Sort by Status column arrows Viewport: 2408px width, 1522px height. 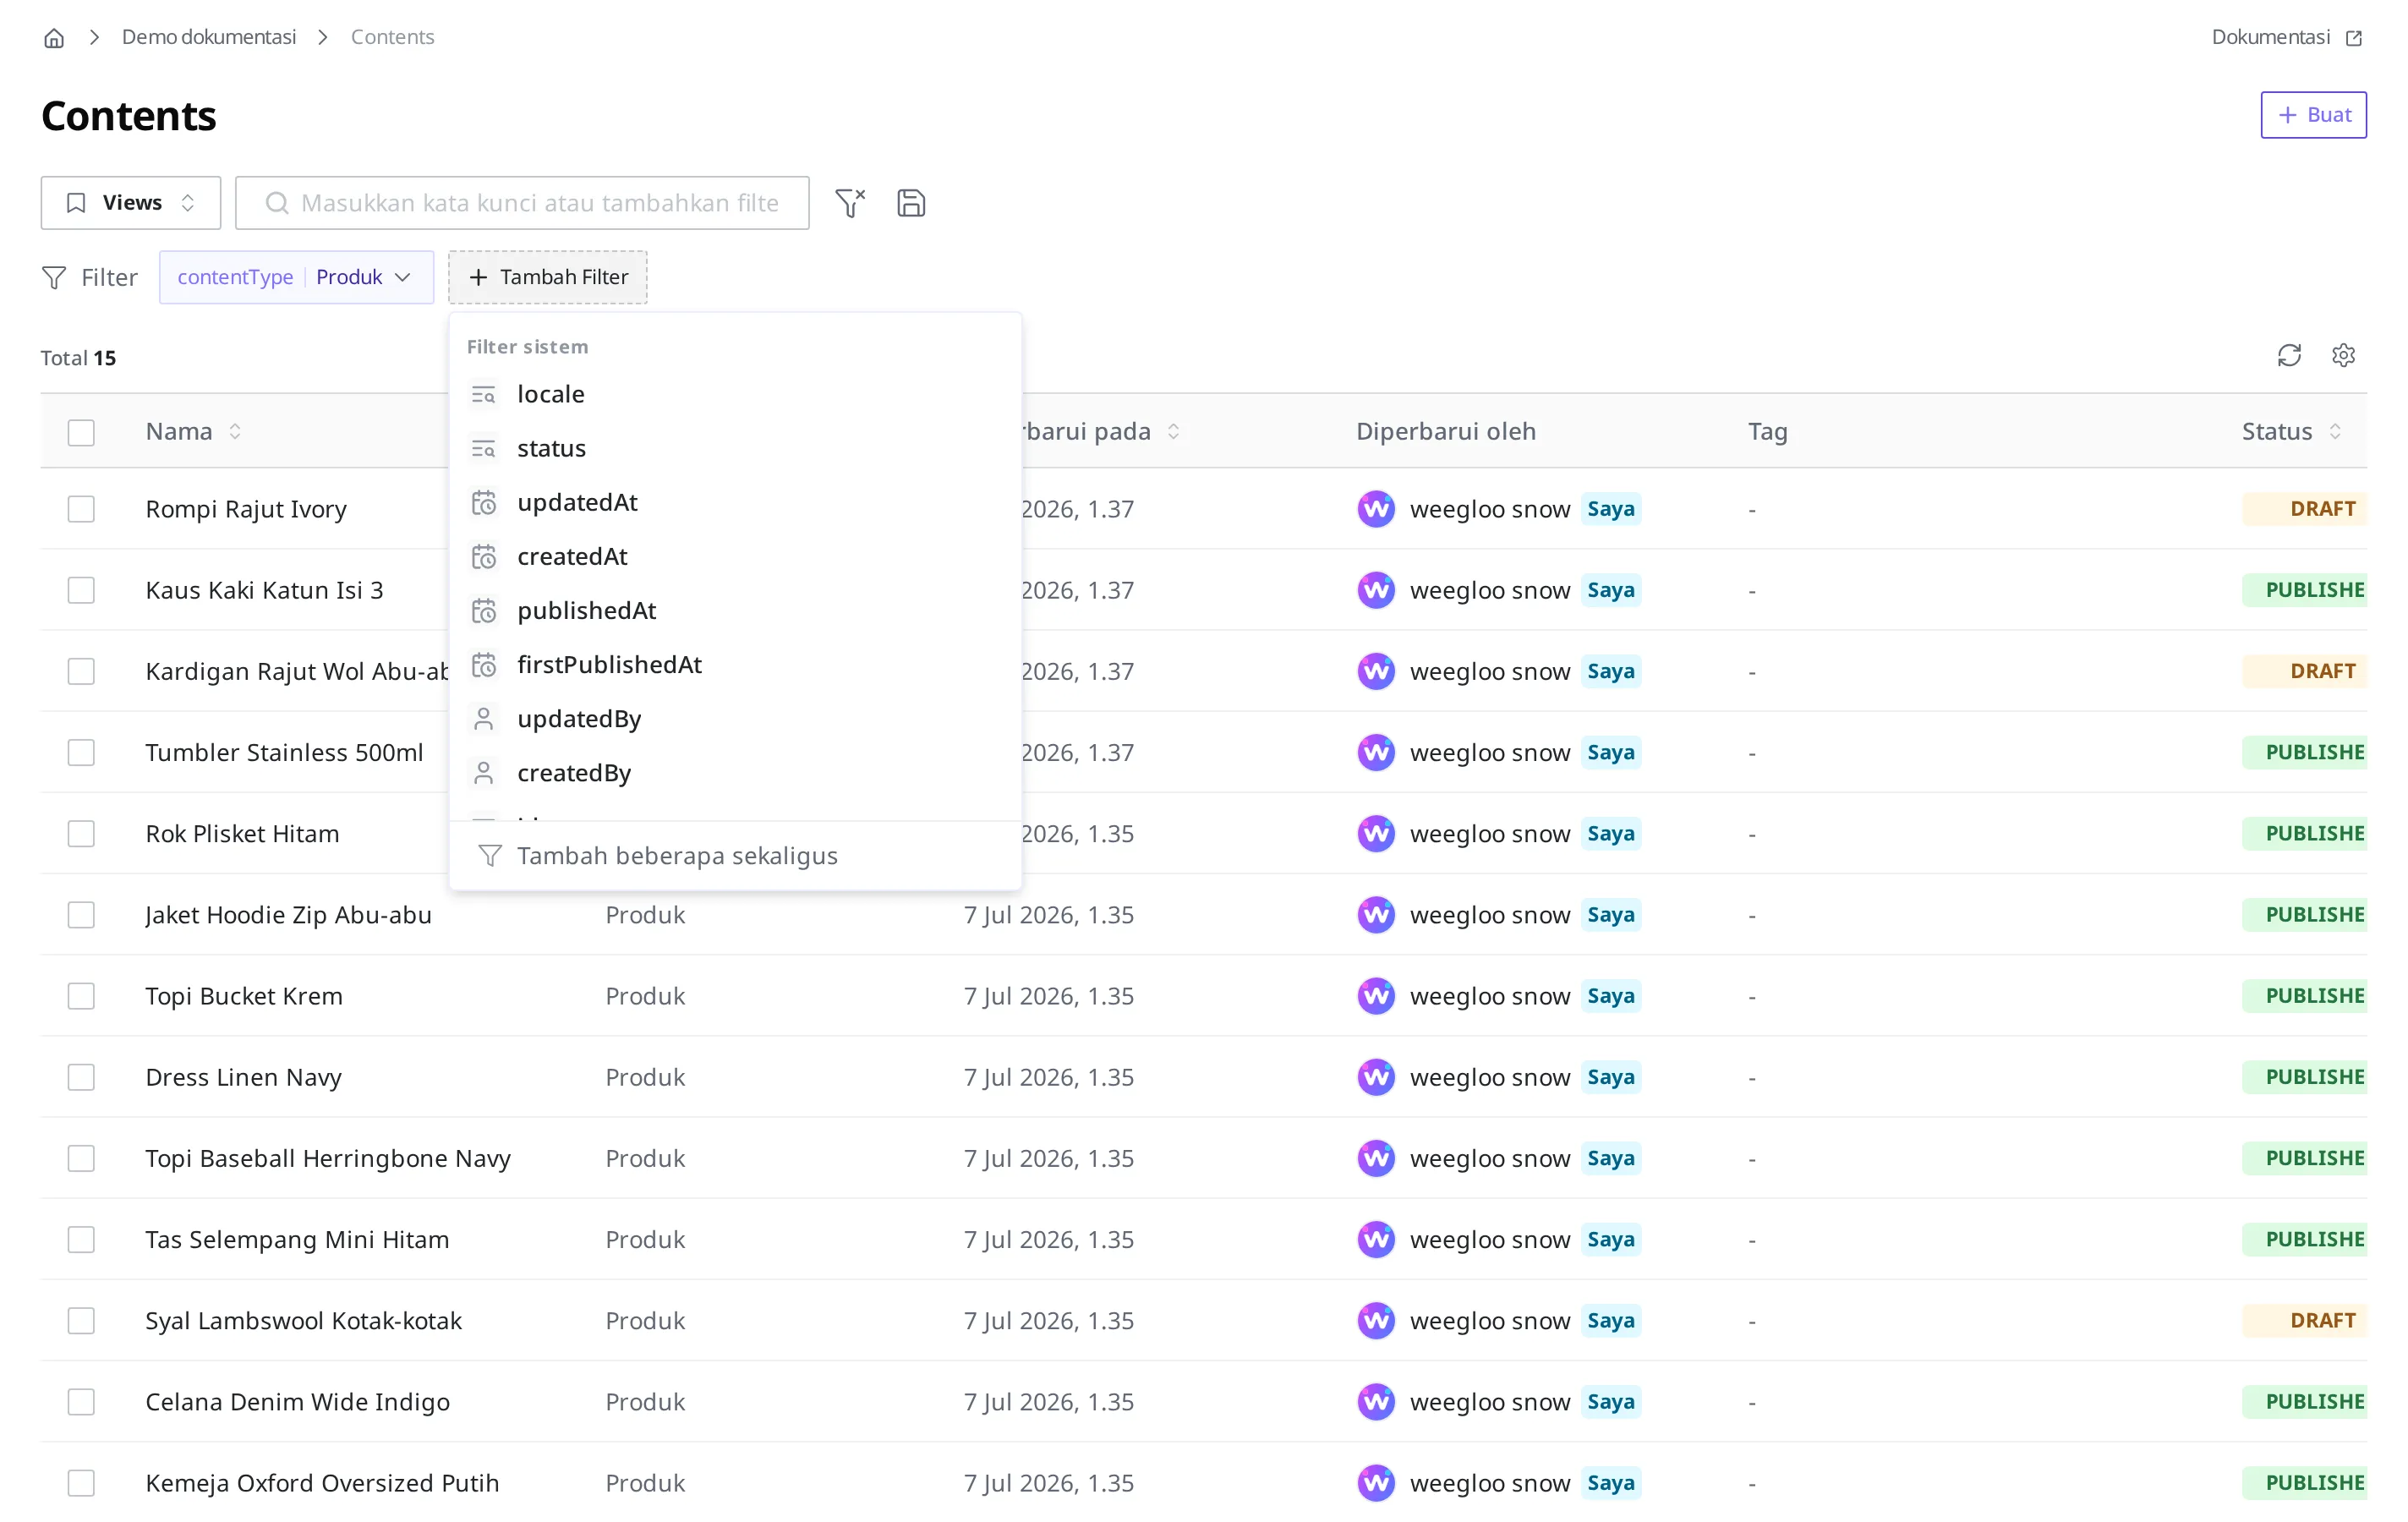pyautogui.click(x=2335, y=432)
